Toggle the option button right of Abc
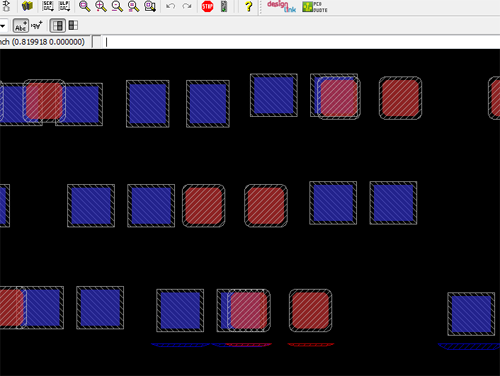The image size is (500, 376). click(x=37, y=26)
